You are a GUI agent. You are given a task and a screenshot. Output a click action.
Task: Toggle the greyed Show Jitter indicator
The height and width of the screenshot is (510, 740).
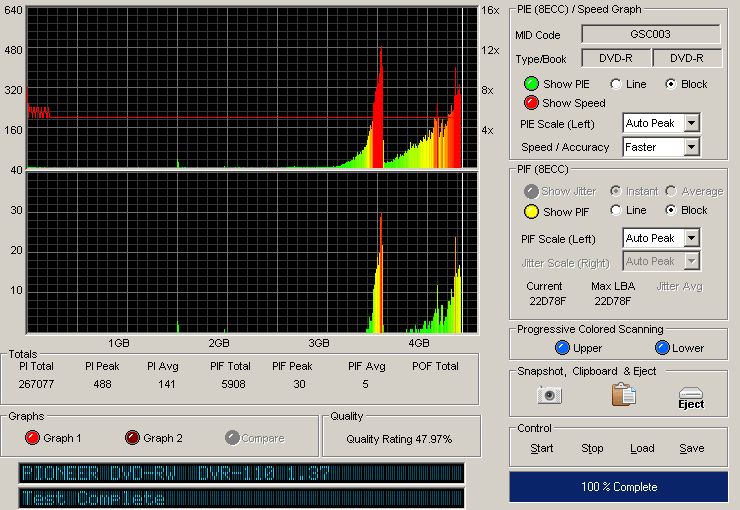(x=531, y=191)
